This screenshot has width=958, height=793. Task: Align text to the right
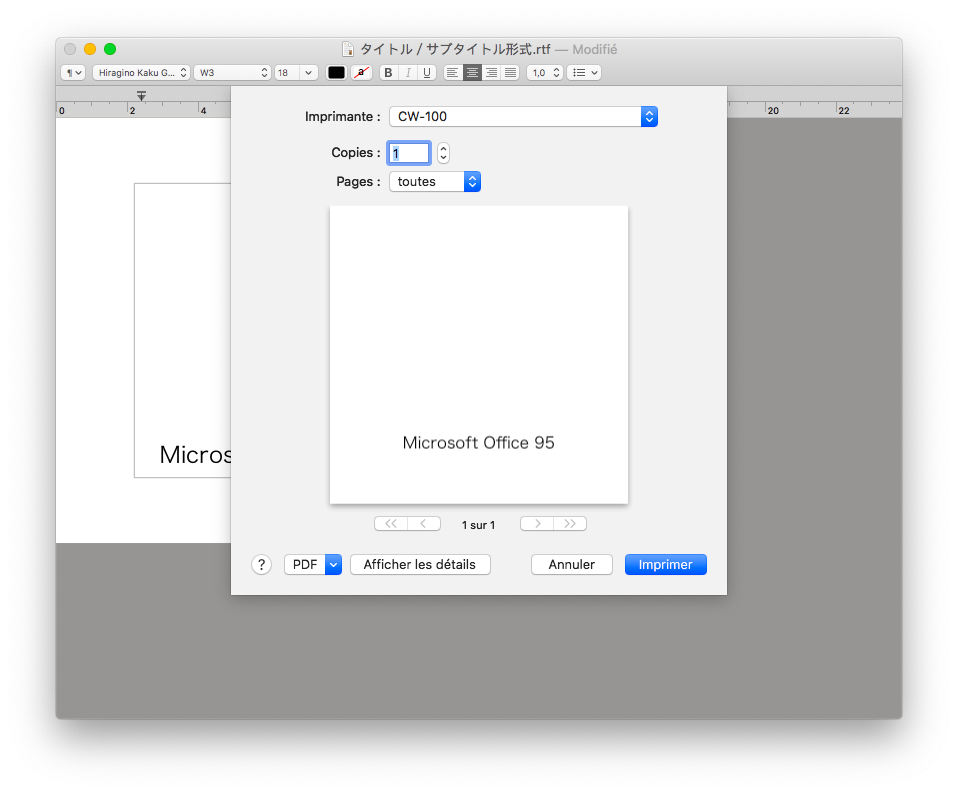(x=491, y=73)
